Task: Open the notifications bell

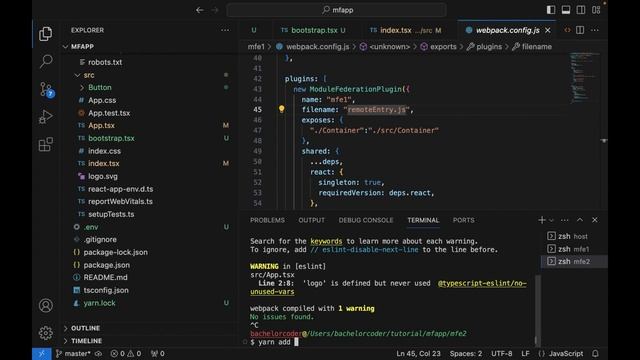Action: (595, 353)
